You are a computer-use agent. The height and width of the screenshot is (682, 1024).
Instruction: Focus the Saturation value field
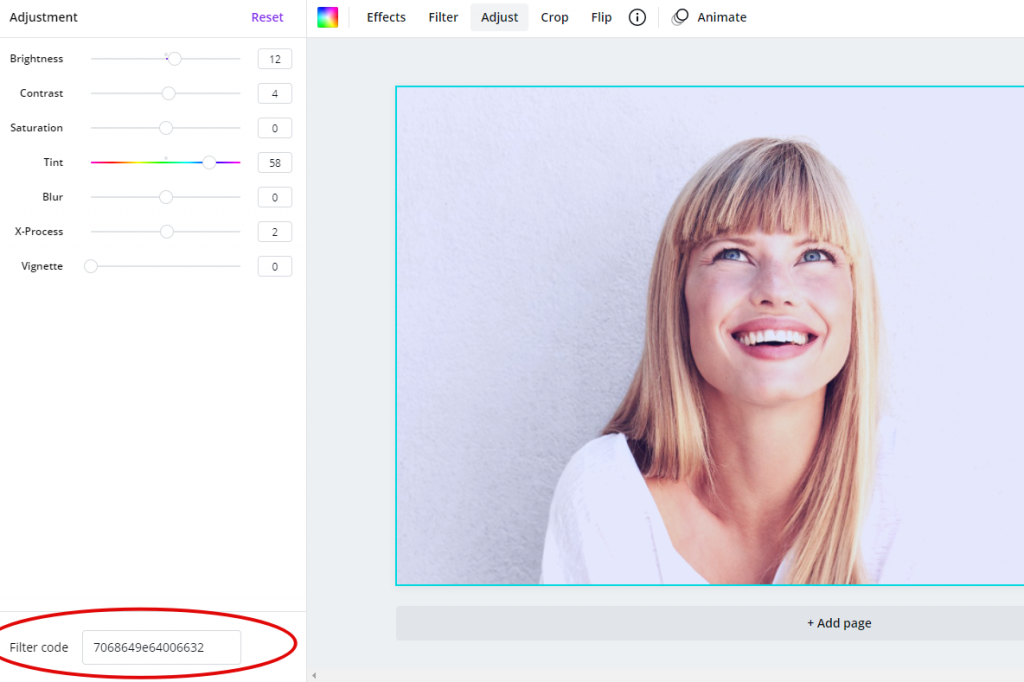pos(274,128)
